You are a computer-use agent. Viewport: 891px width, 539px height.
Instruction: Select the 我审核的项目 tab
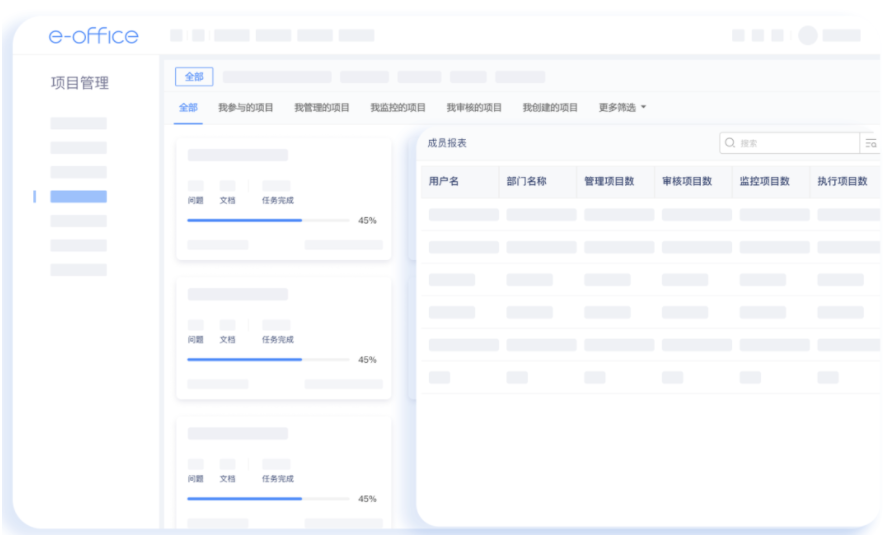click(x=474, y=107)
